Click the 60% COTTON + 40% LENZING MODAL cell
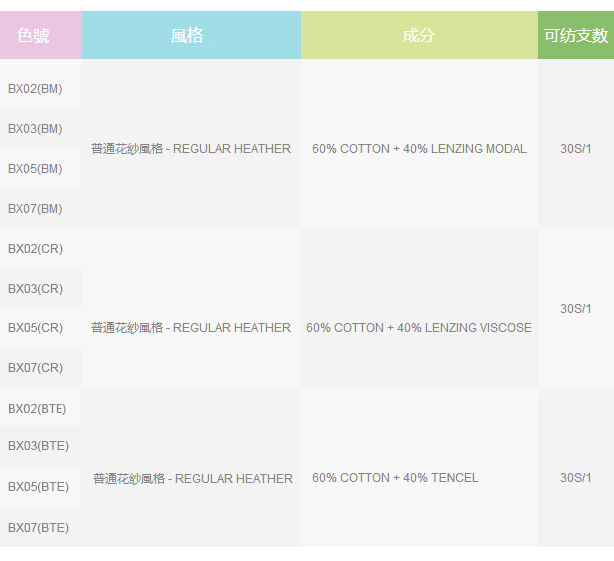Viewport: 614px width, 561px height. 419,149
